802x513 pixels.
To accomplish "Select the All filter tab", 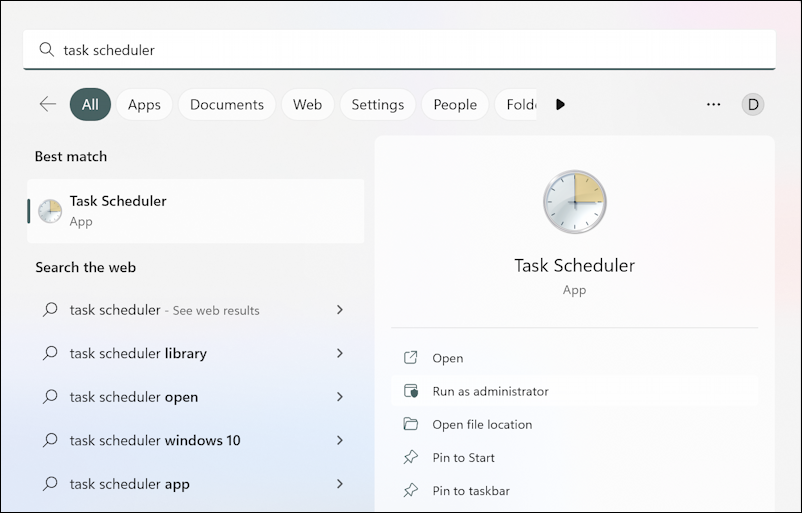I will click(x=90, y=104).
